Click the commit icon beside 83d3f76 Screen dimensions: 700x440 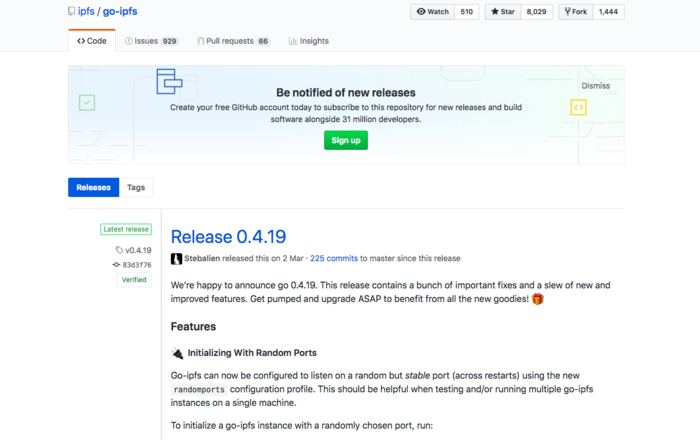pos(116,265)
